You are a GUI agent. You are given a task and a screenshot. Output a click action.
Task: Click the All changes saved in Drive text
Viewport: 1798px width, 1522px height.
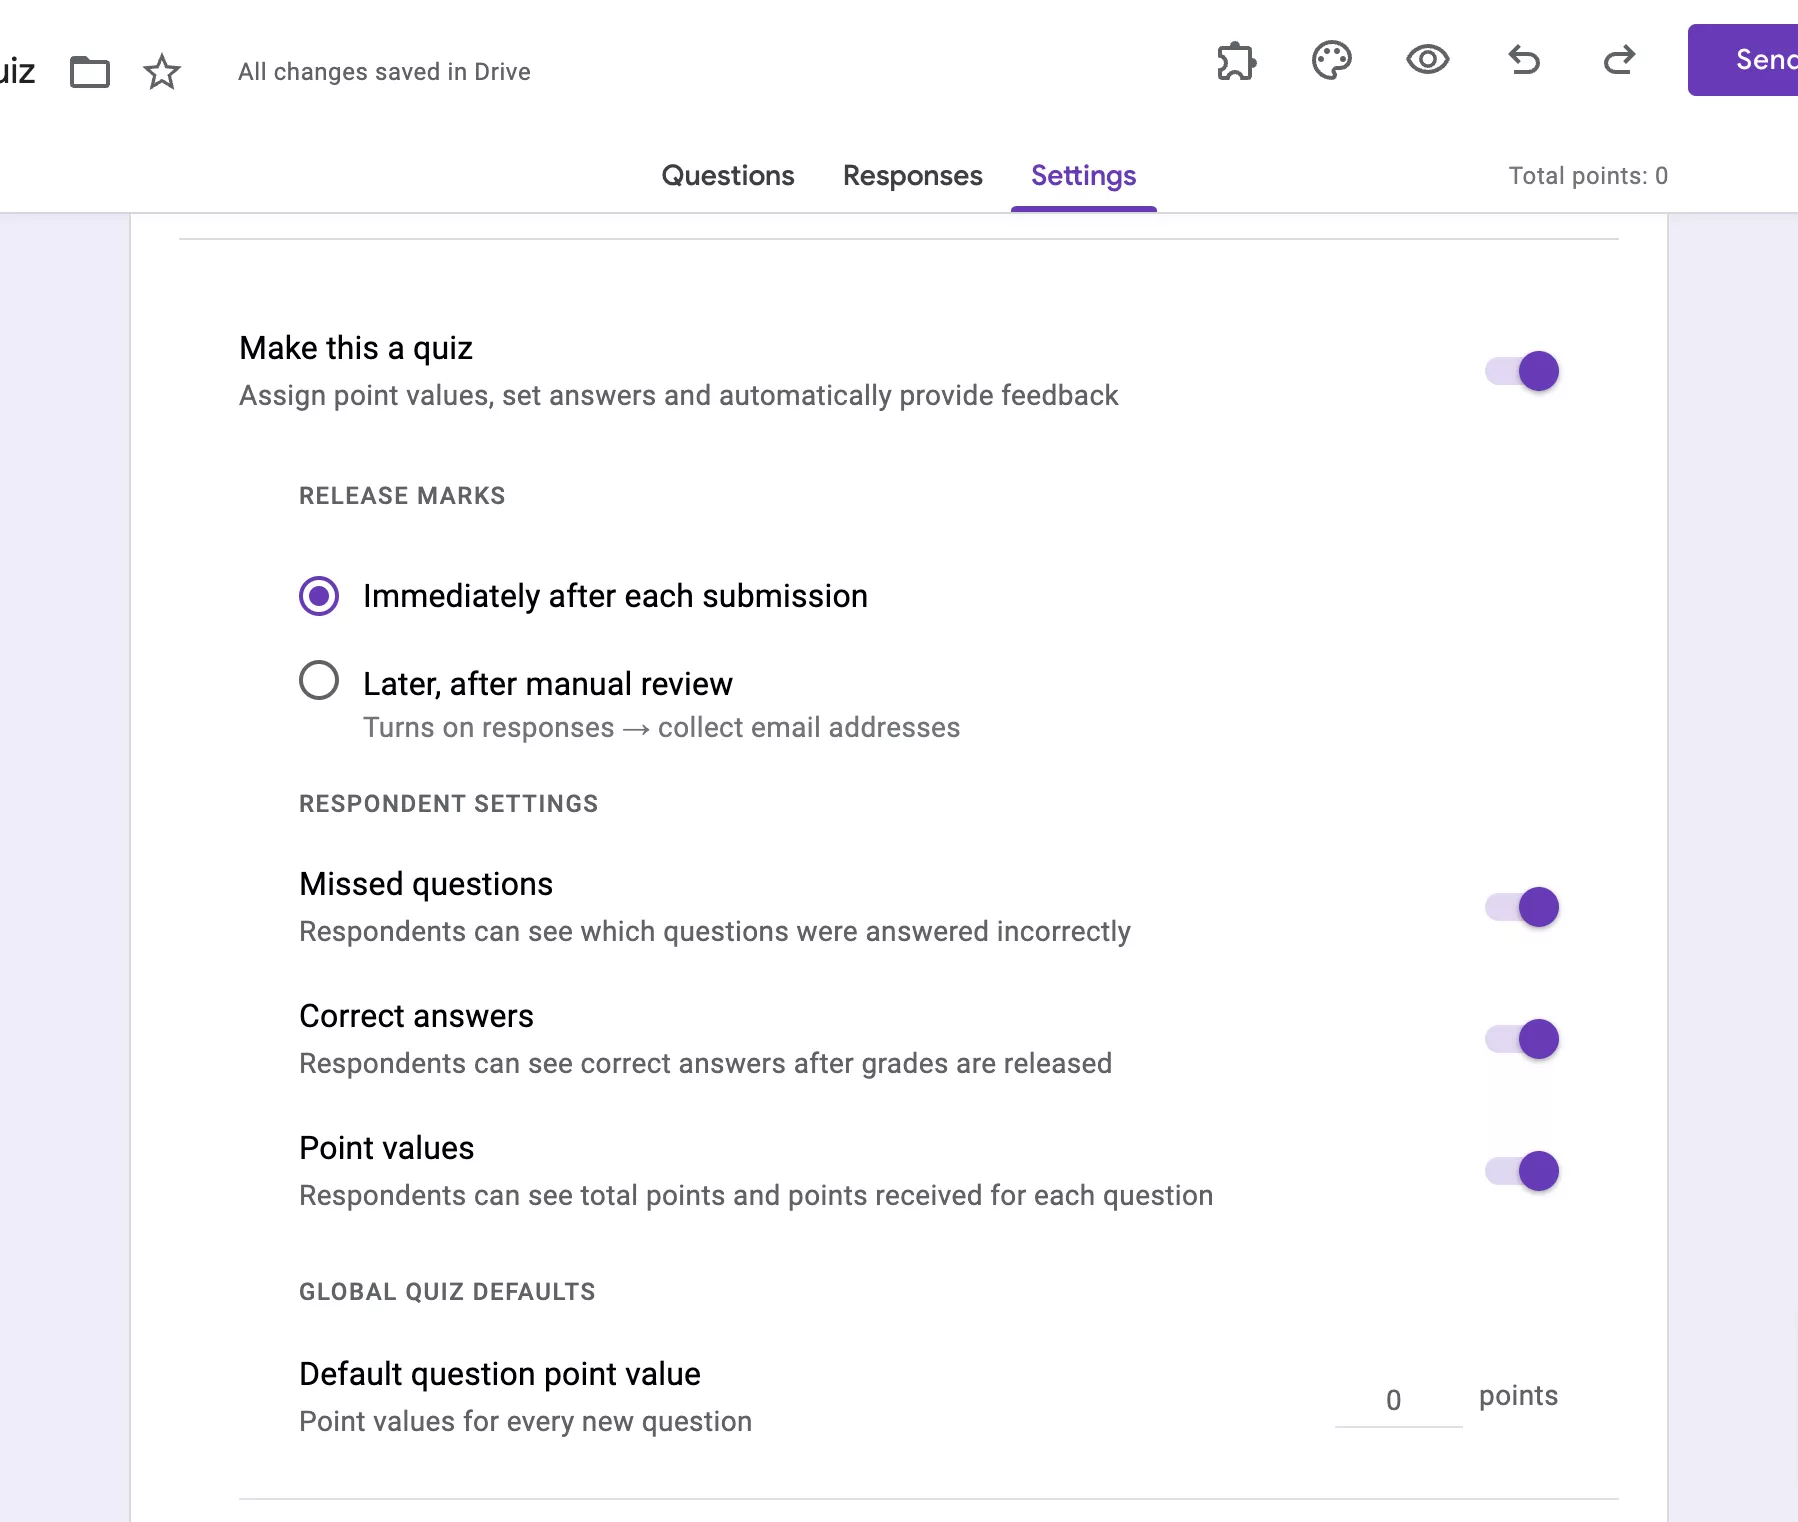pos(384,71)
